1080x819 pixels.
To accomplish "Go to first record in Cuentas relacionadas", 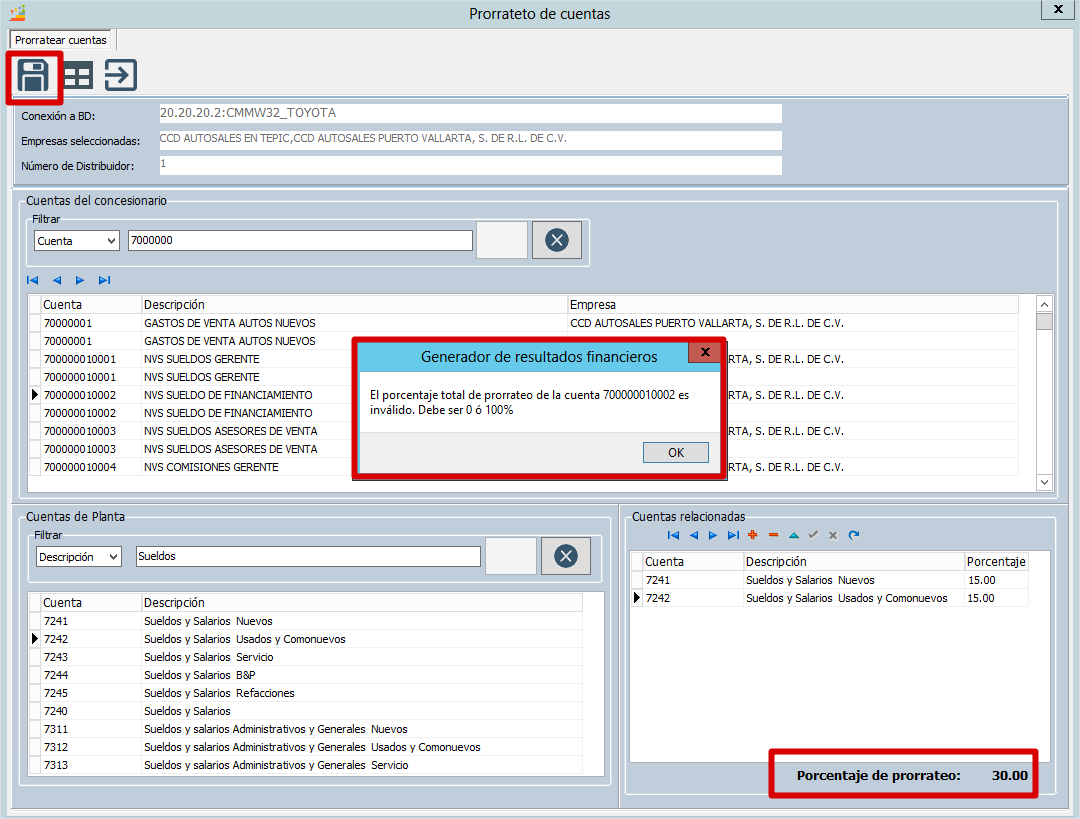I will (673, 535).
